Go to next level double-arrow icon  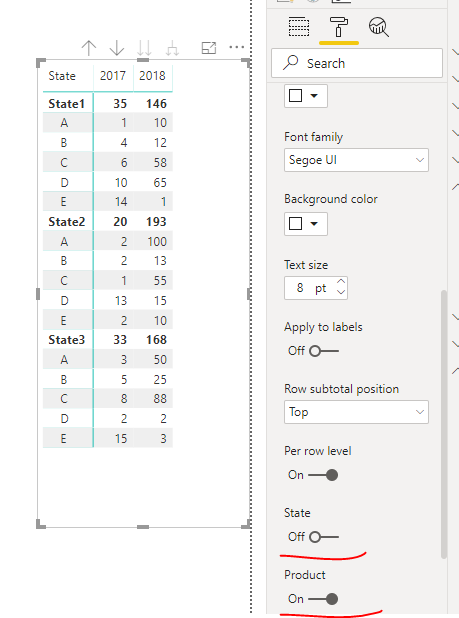tap(144, 48)
